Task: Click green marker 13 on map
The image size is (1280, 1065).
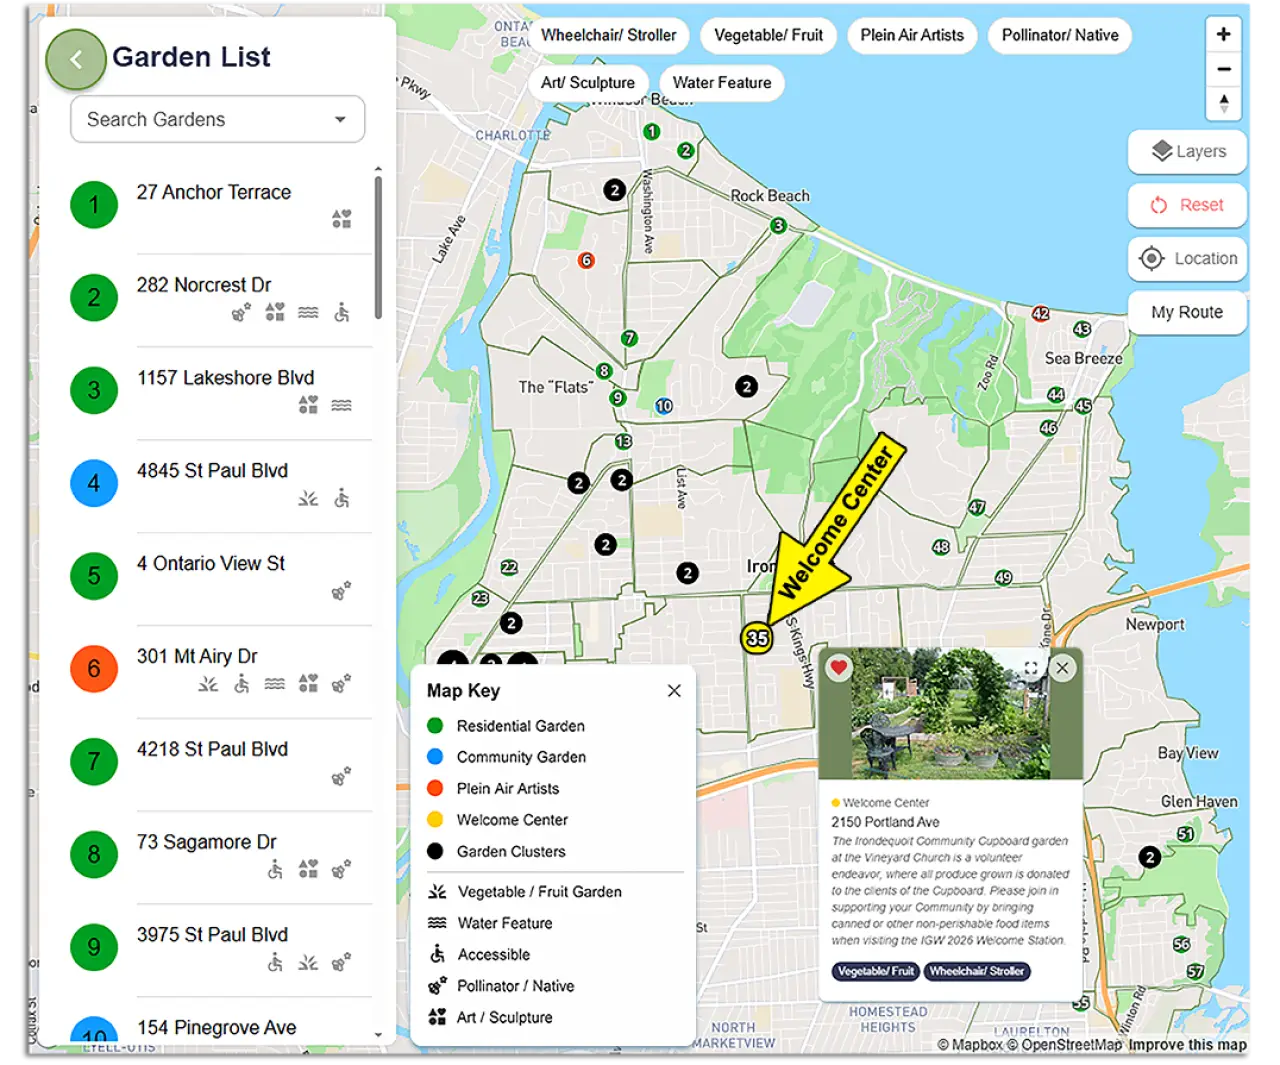Action: (x=624, y=441)
